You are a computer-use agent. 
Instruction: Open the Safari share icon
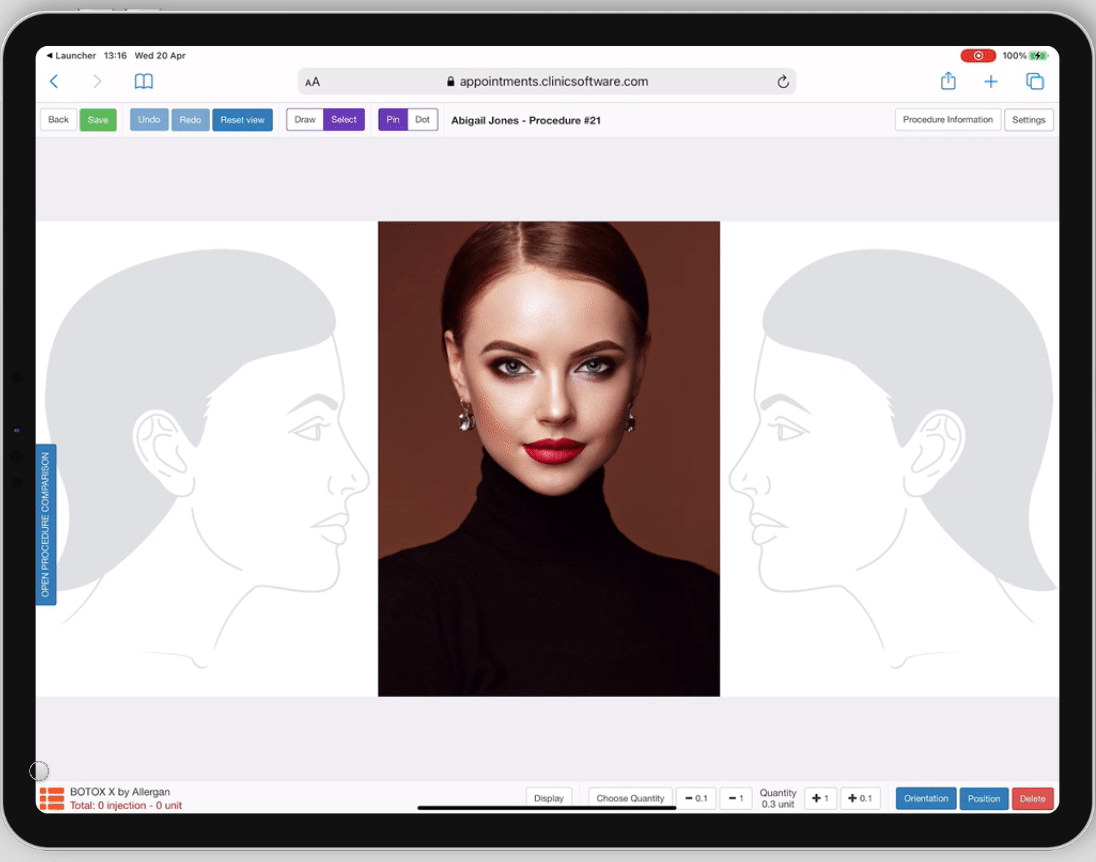948,82
